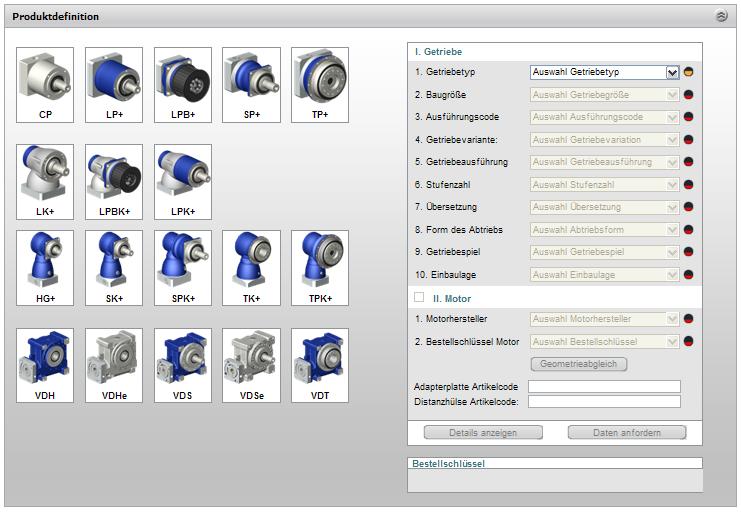Enable the II. Motor checkbox
Viewport: 741px width, 513px height.
420,297
